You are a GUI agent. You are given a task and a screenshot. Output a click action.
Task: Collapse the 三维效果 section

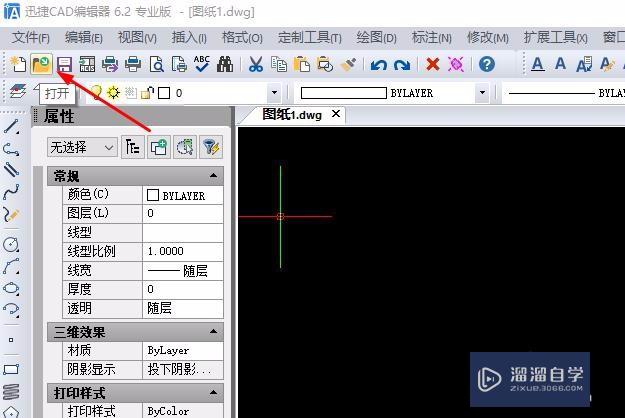[x=213, y=331]
